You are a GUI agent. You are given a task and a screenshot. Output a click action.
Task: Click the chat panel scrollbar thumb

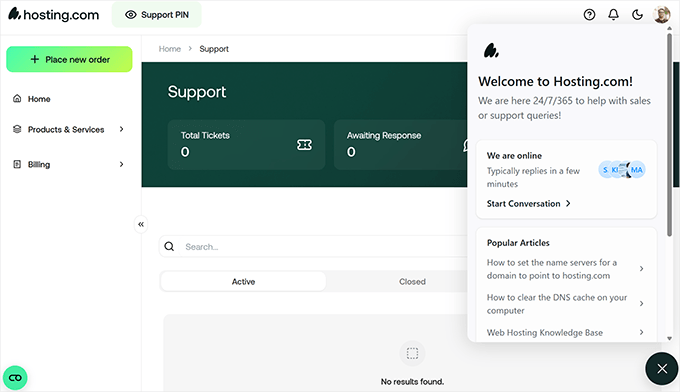click(x=670, y=134)
